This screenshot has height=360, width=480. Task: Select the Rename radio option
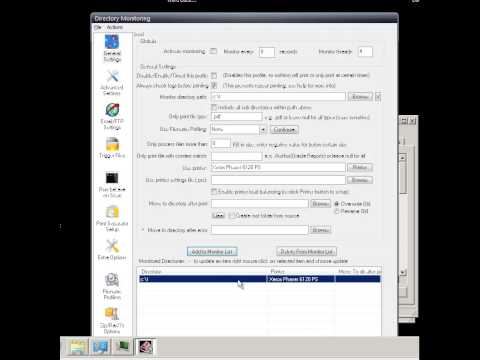337,211
